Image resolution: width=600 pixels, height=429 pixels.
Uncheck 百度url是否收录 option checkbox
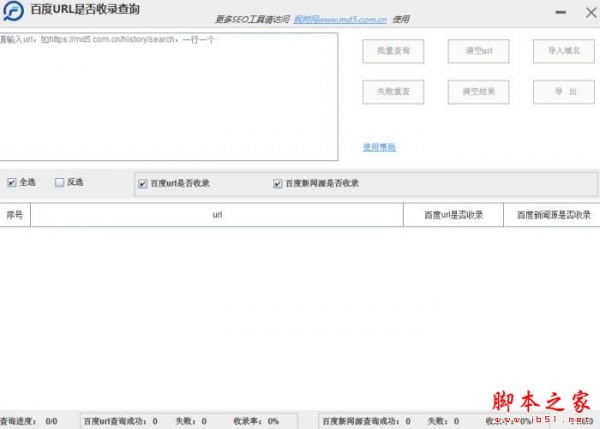[x=143, y=184]
